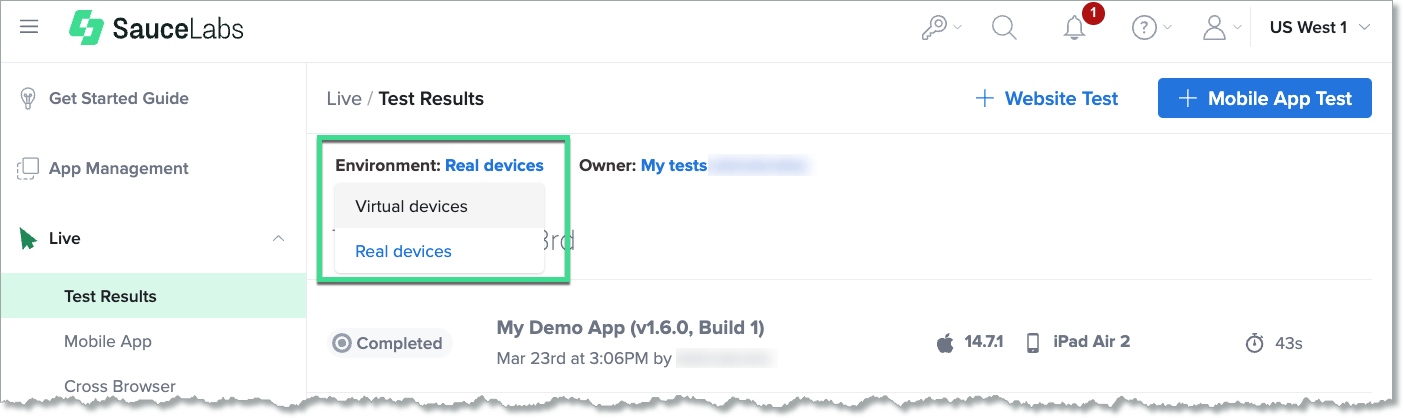Click the Live cursor icon
The image size is (1403, 418).
pyautogui.click(x=28, y=239)
